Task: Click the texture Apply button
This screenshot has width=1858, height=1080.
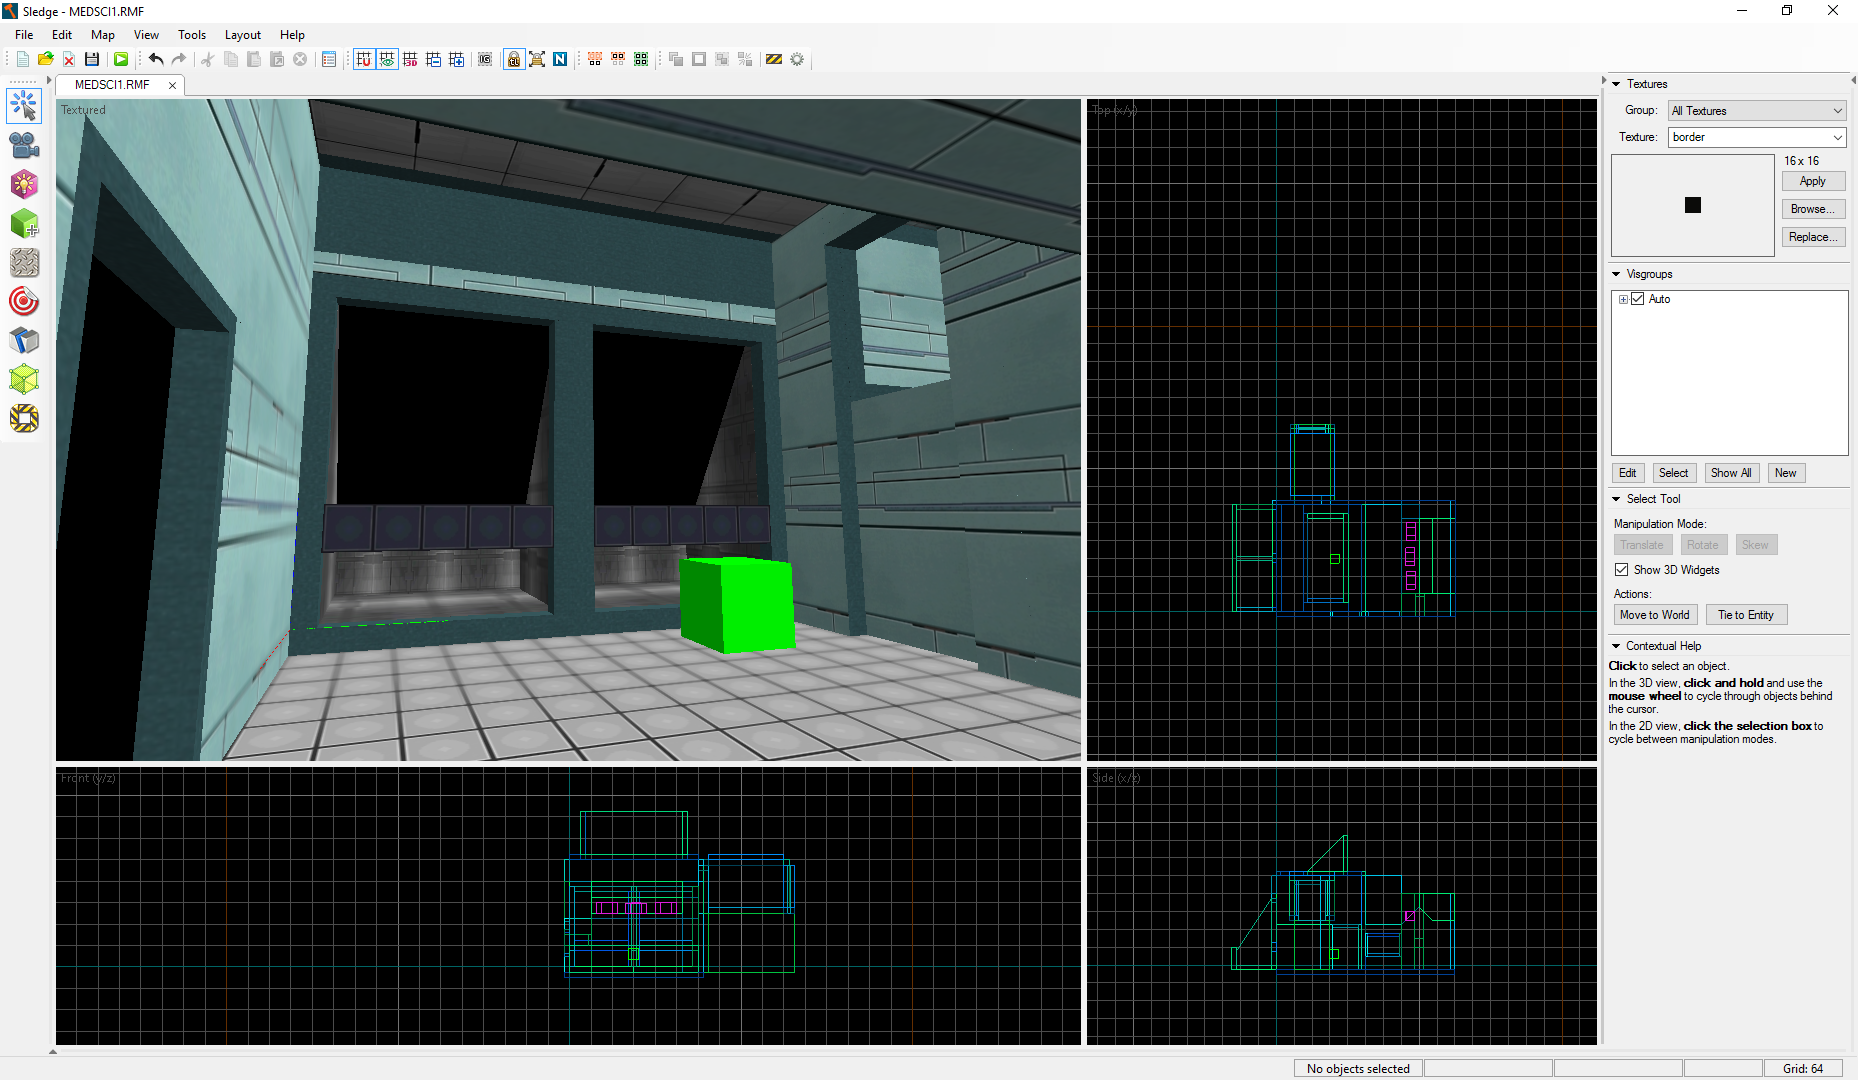Action: [1813, 181]
